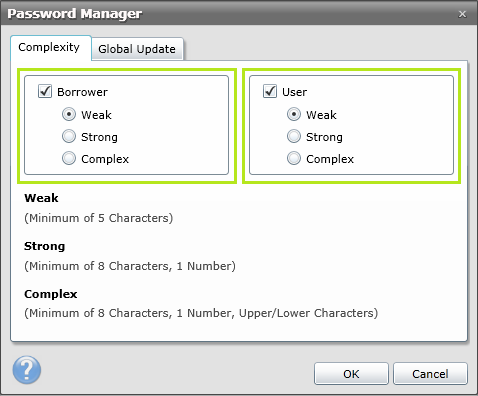Image resolution: width=478 pixels, height=396 pixels.
Task: Open help with the blue question mark icon
Action: click(x=27, y=370)
